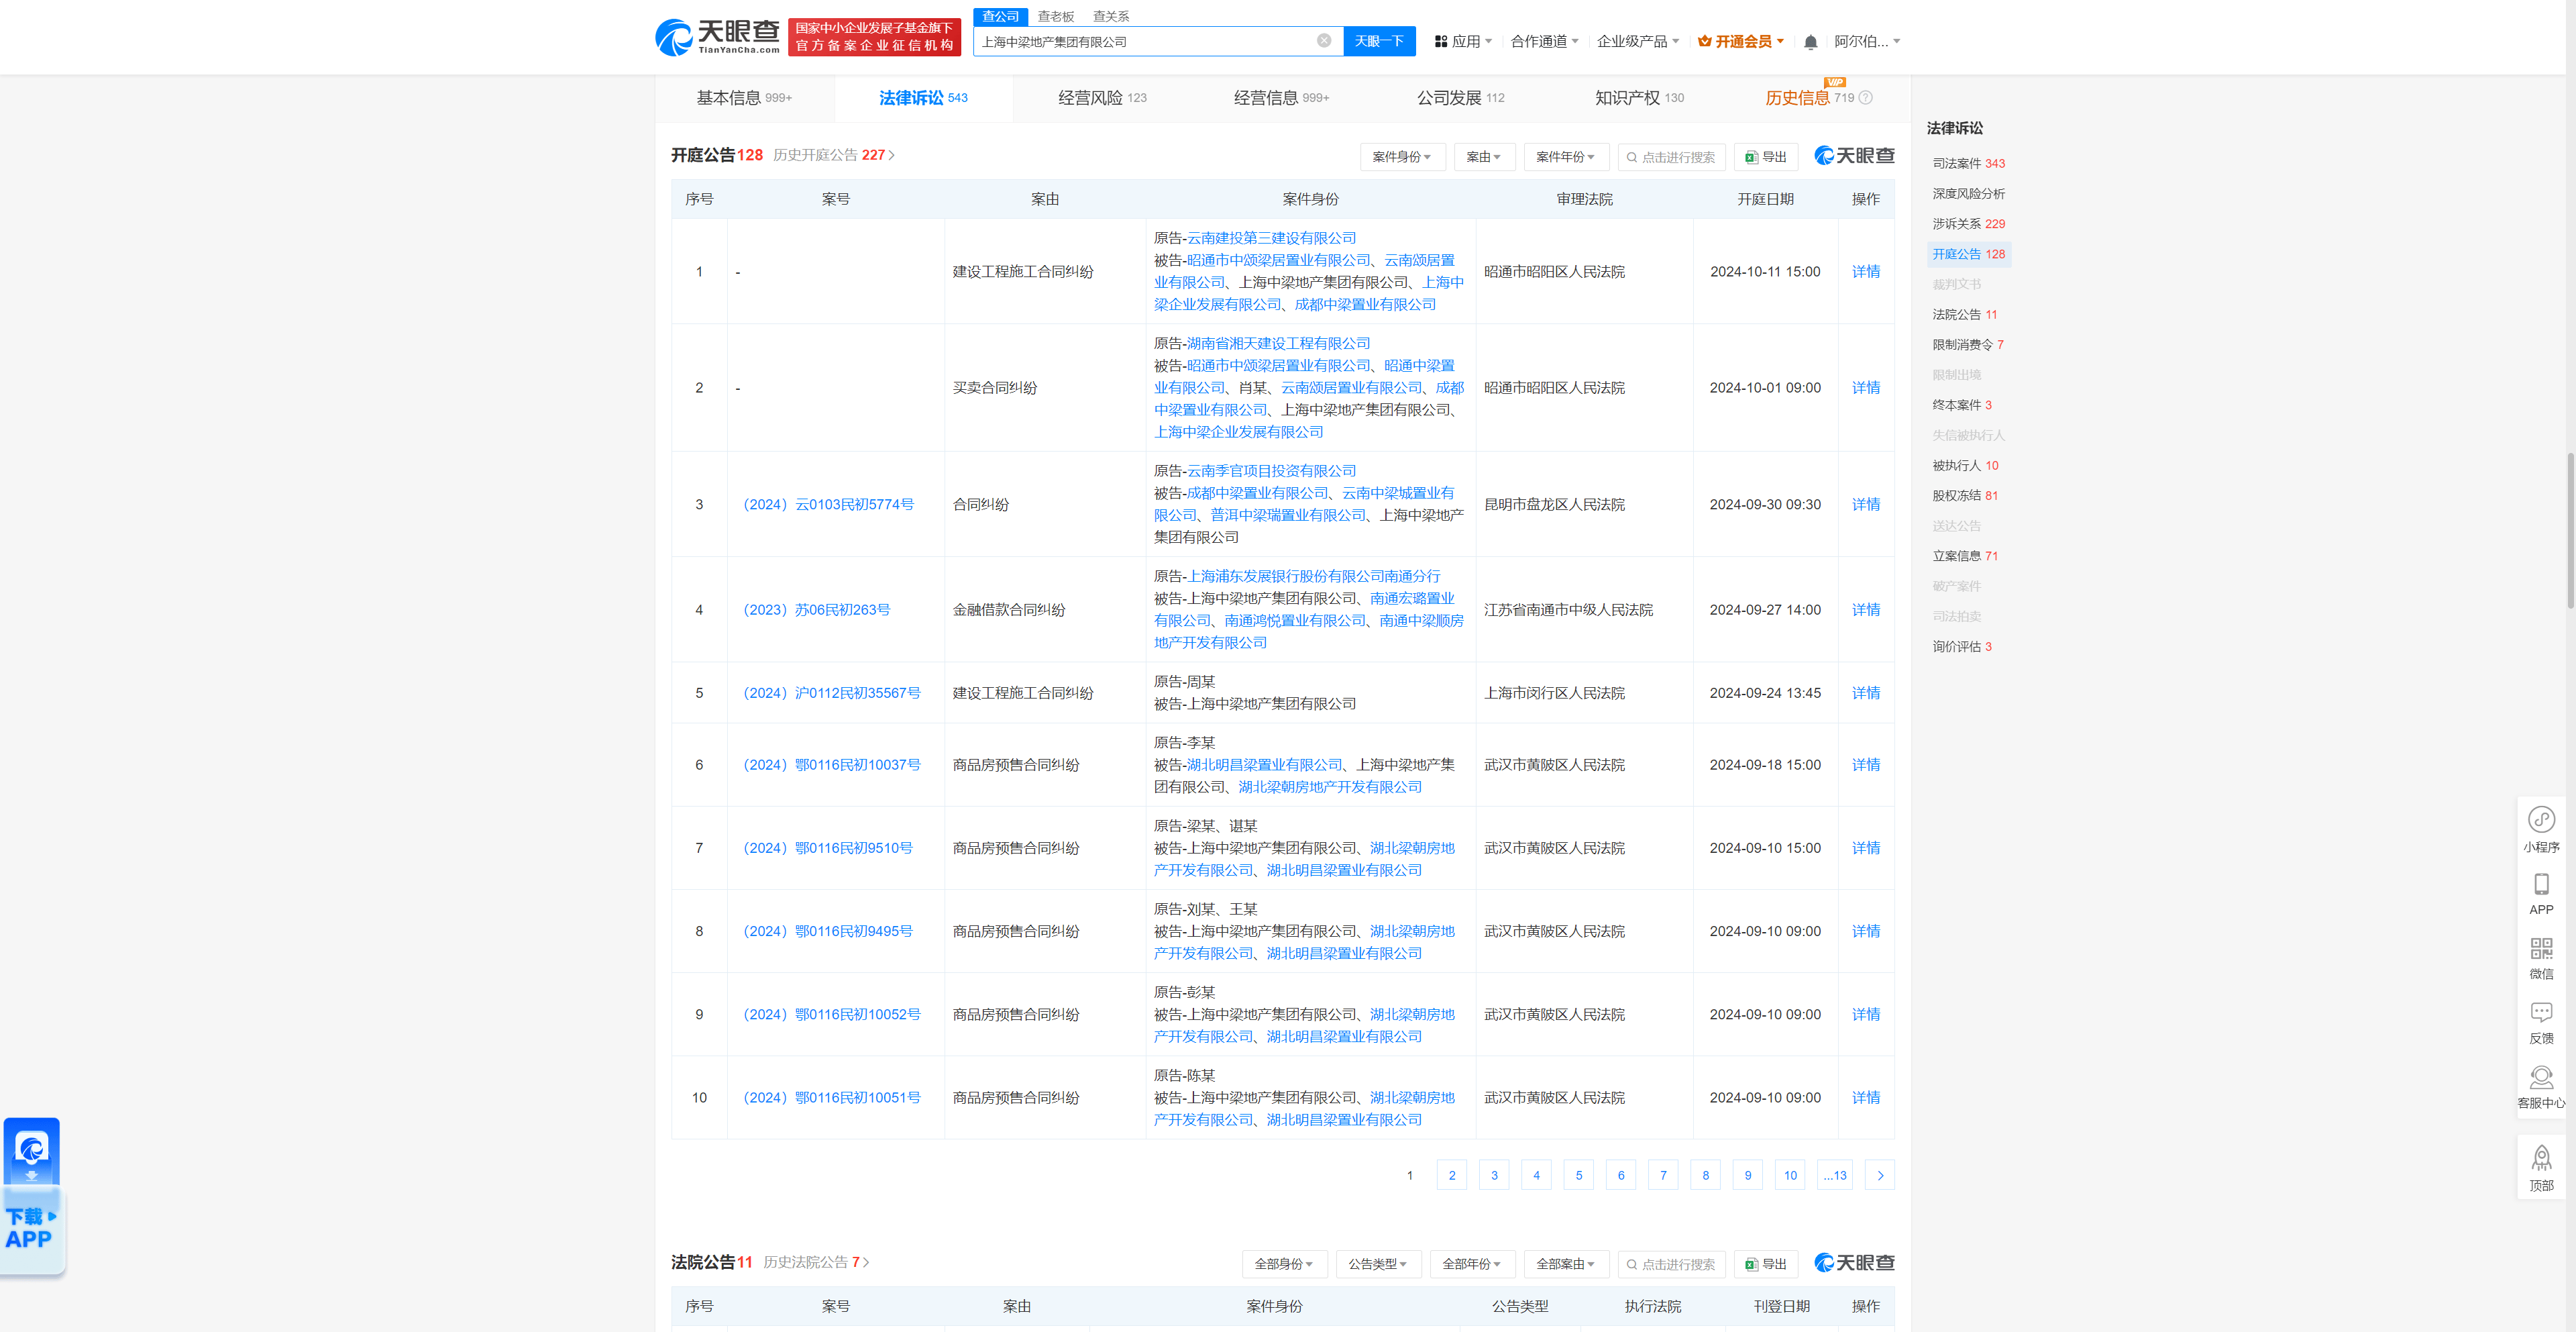Switch to the 经营信息 tab
This screenshot has height=1332, width=2576.
pyautogui.click(x=1281, y=98)
